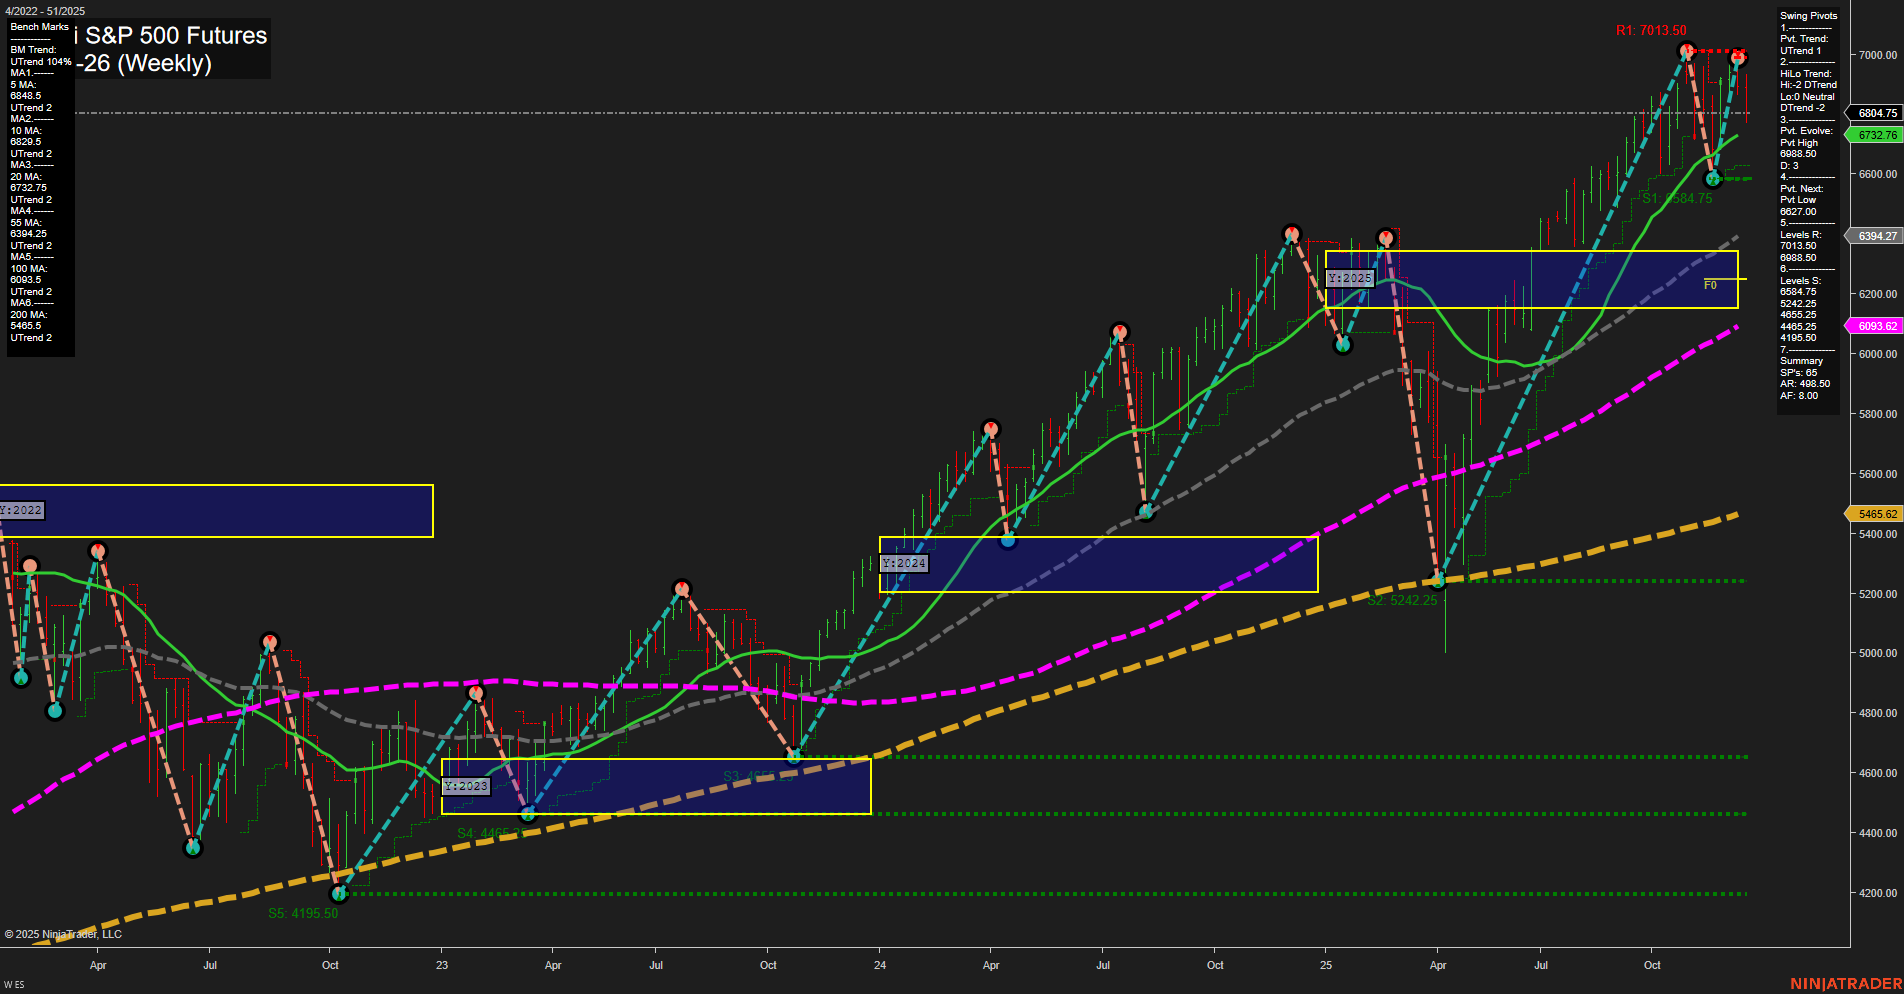The width and height of the screenshot is (1904, 994).
Task: Click the 4/2022 - 51/2025 date range label
Action: click(44, 11)
